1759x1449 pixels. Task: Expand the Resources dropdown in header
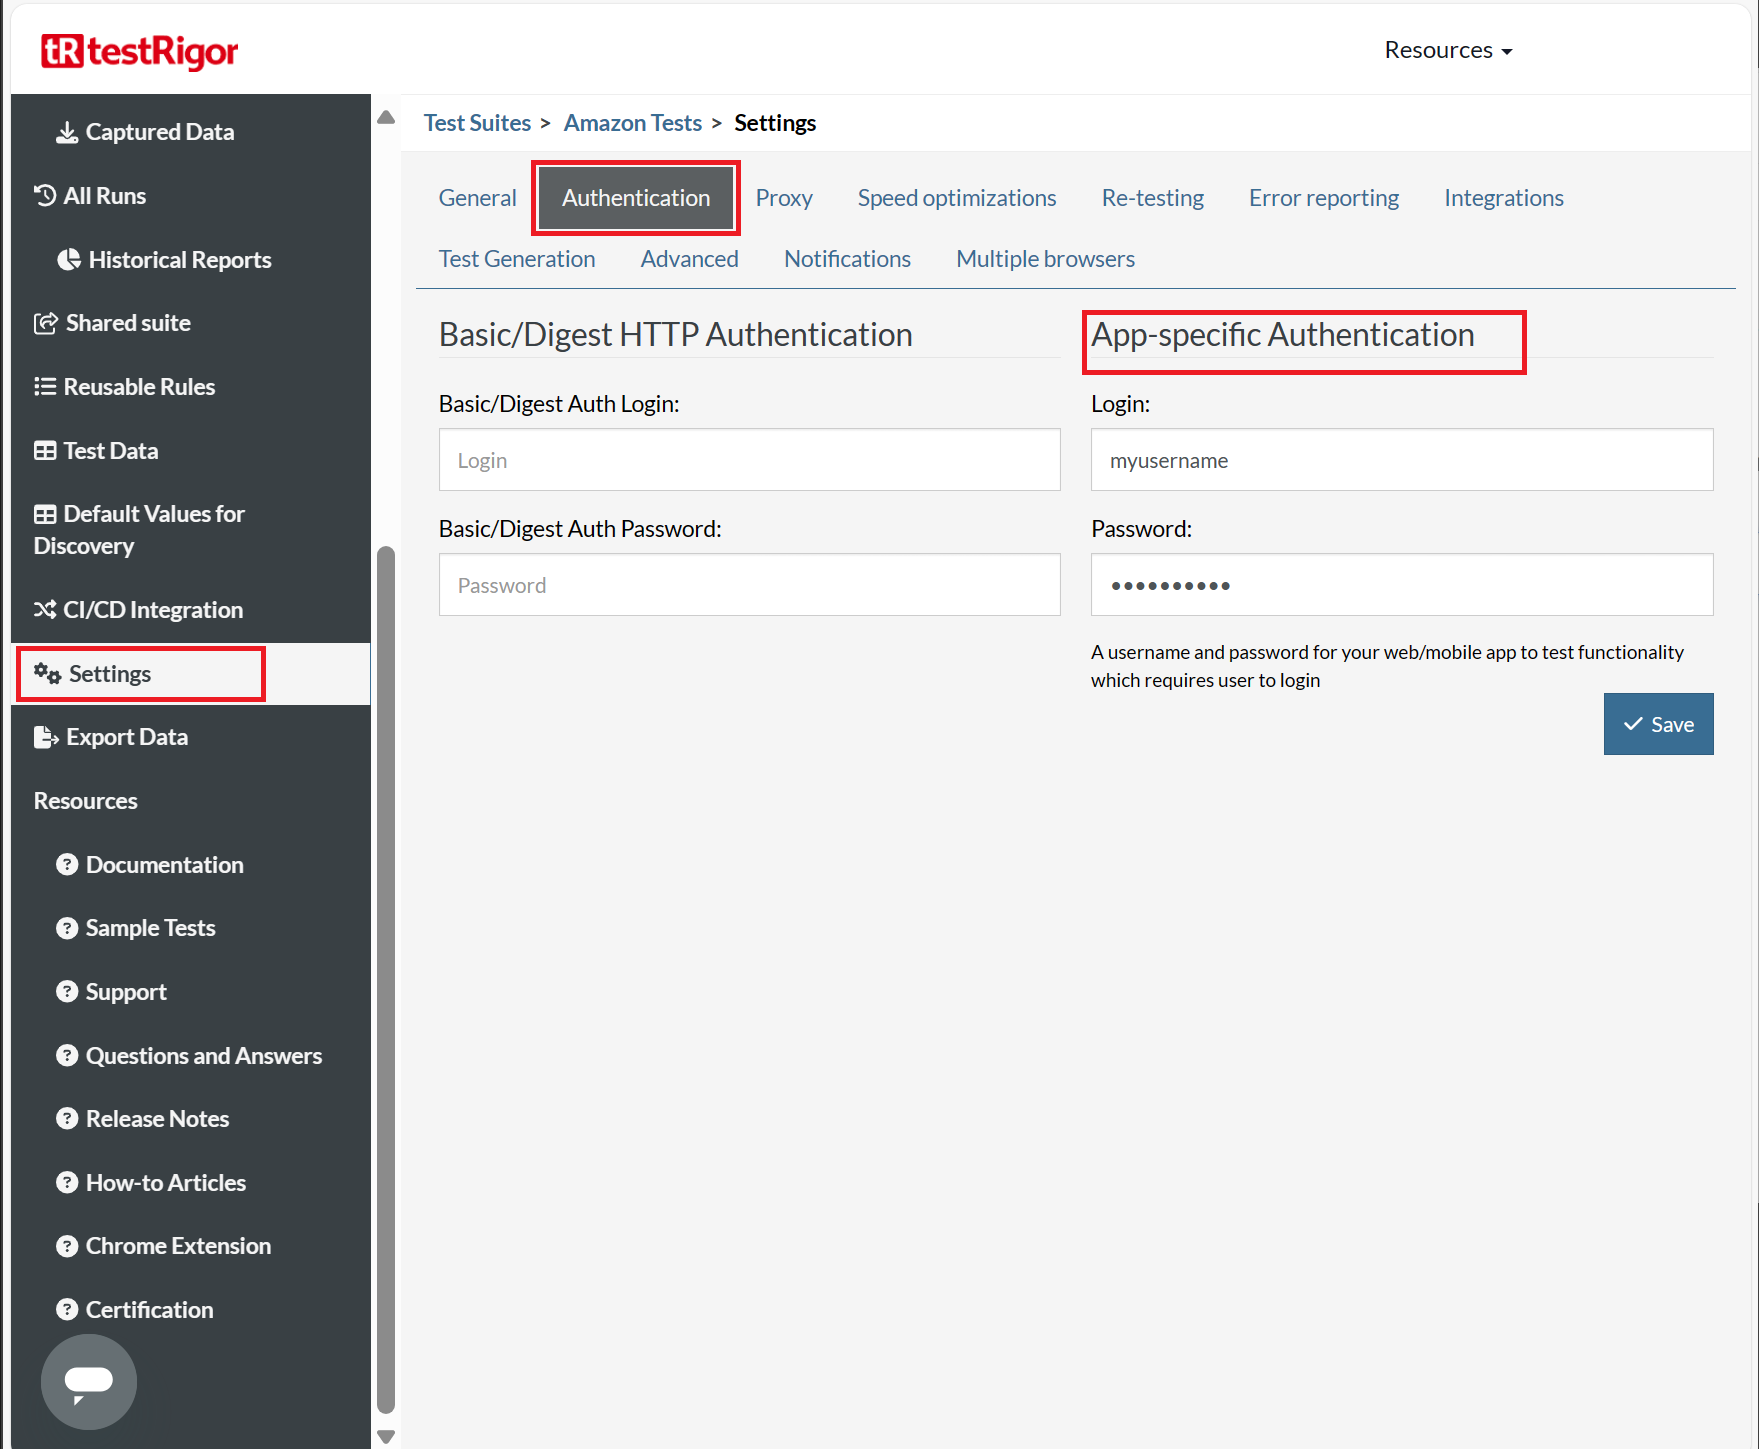1447,50
